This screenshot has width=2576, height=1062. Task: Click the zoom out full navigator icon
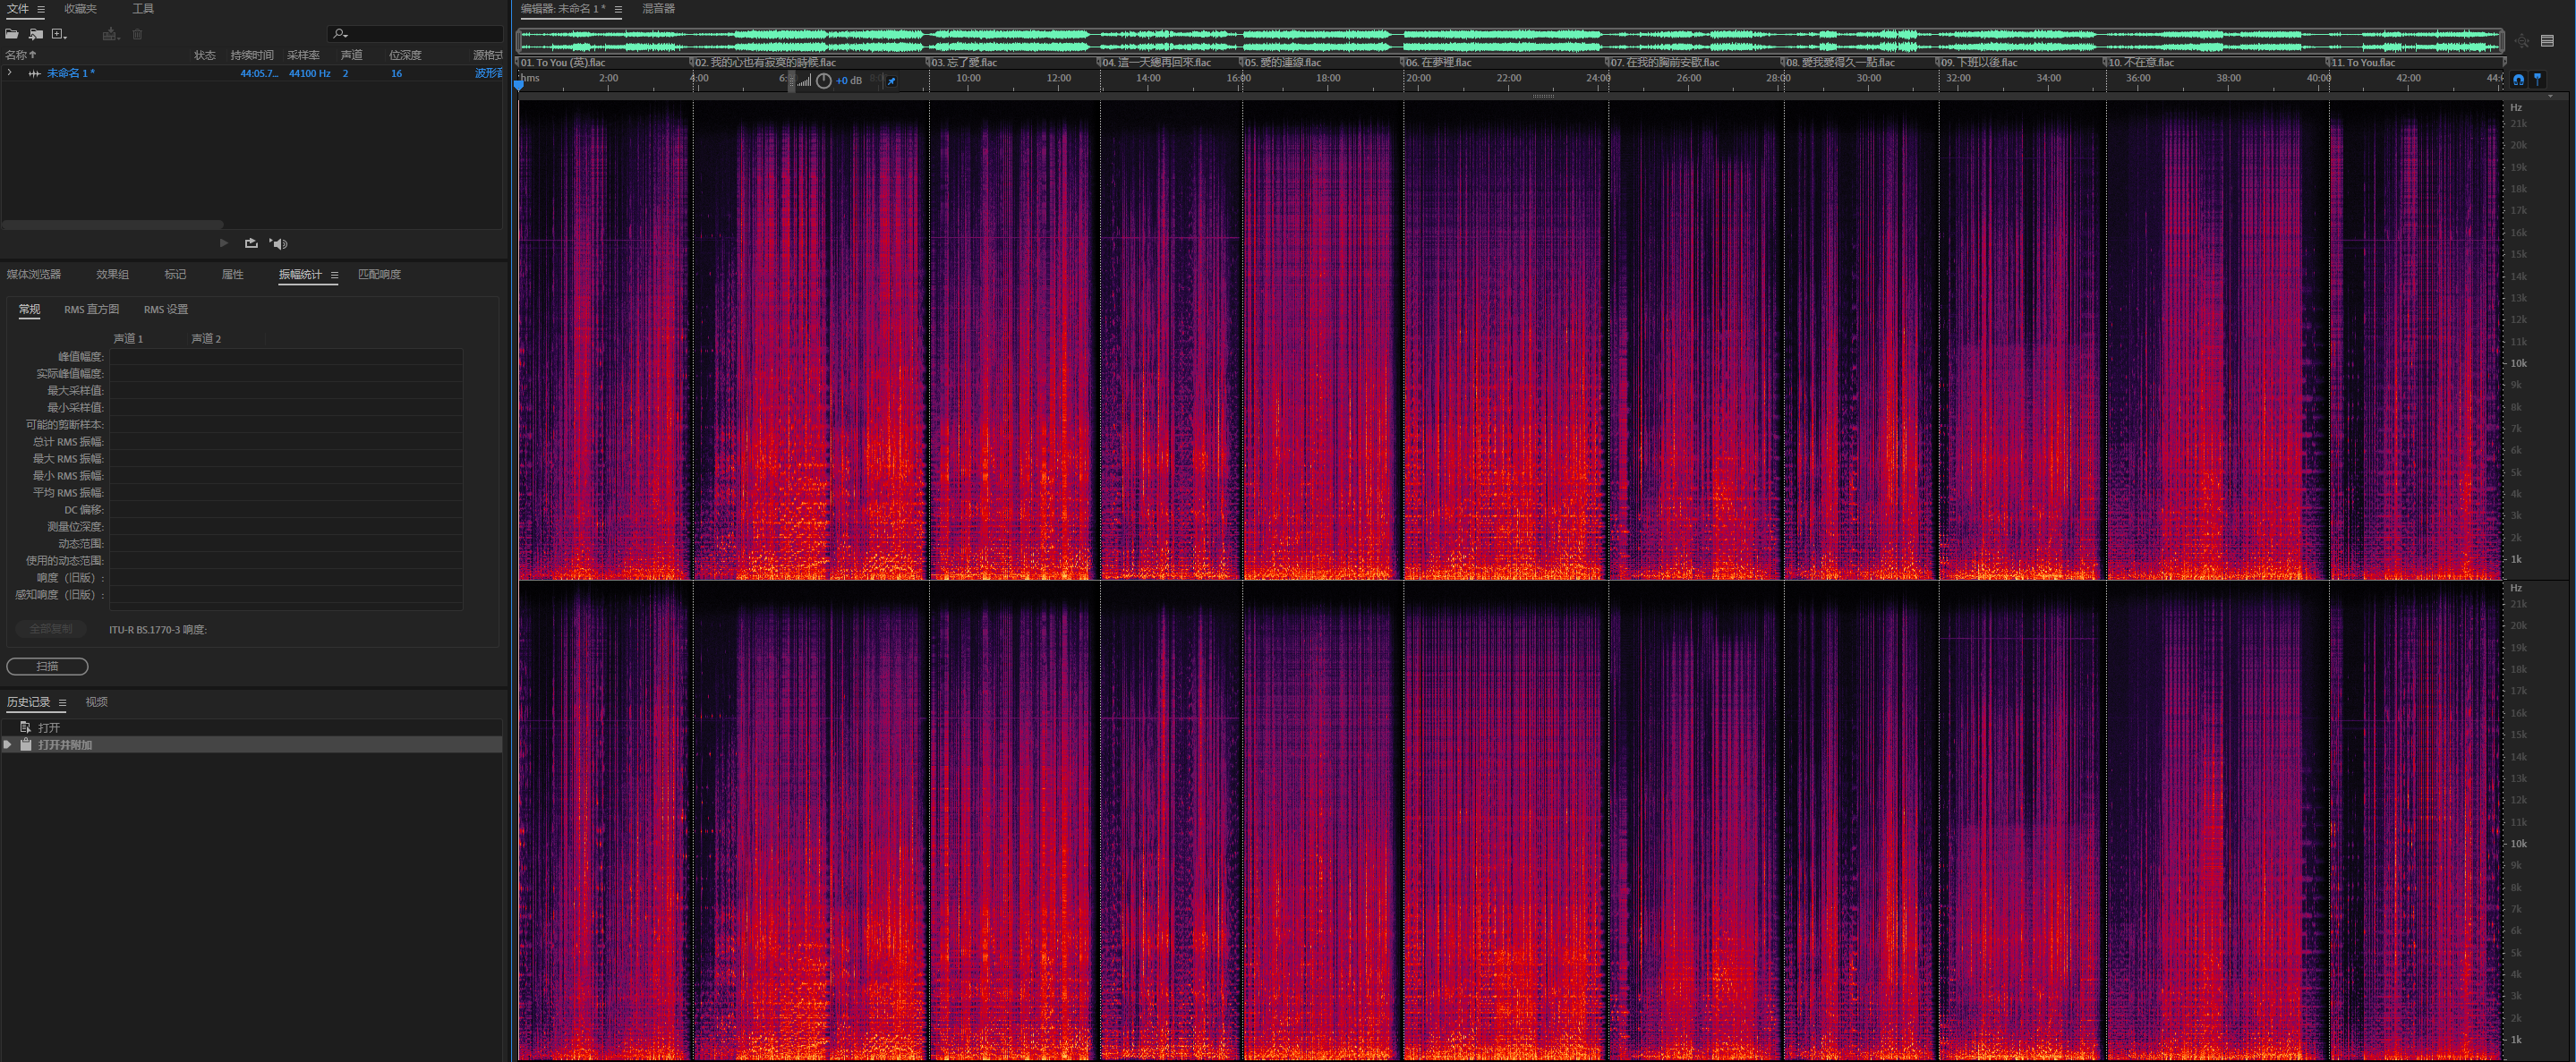tap(2522, 41)
